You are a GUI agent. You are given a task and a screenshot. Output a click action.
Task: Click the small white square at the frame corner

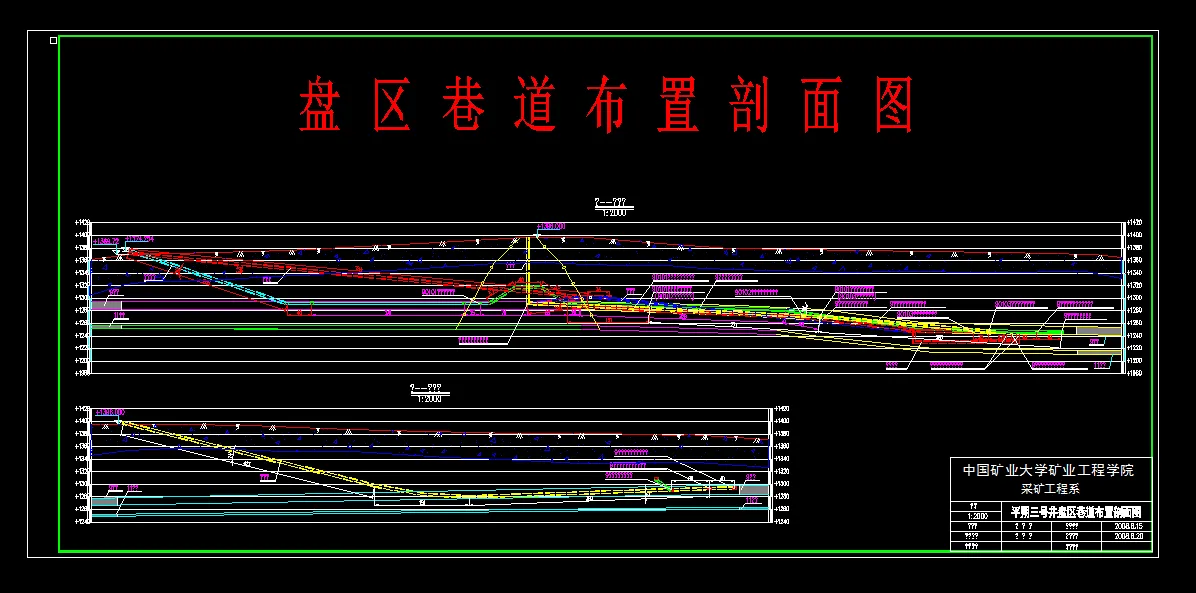53,40
